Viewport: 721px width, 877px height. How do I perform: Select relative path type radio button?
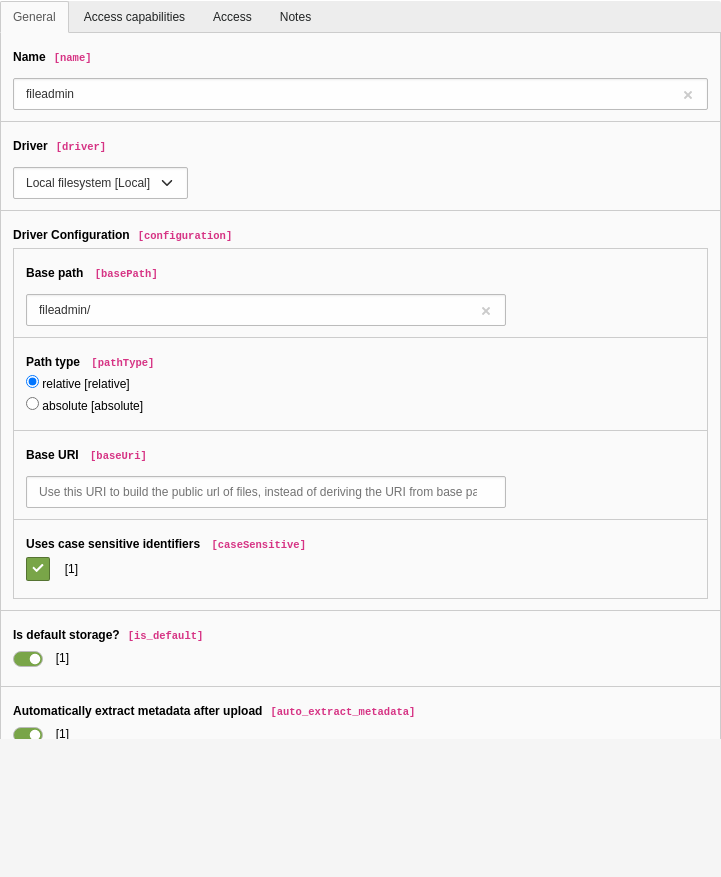[x=32, y=382]
